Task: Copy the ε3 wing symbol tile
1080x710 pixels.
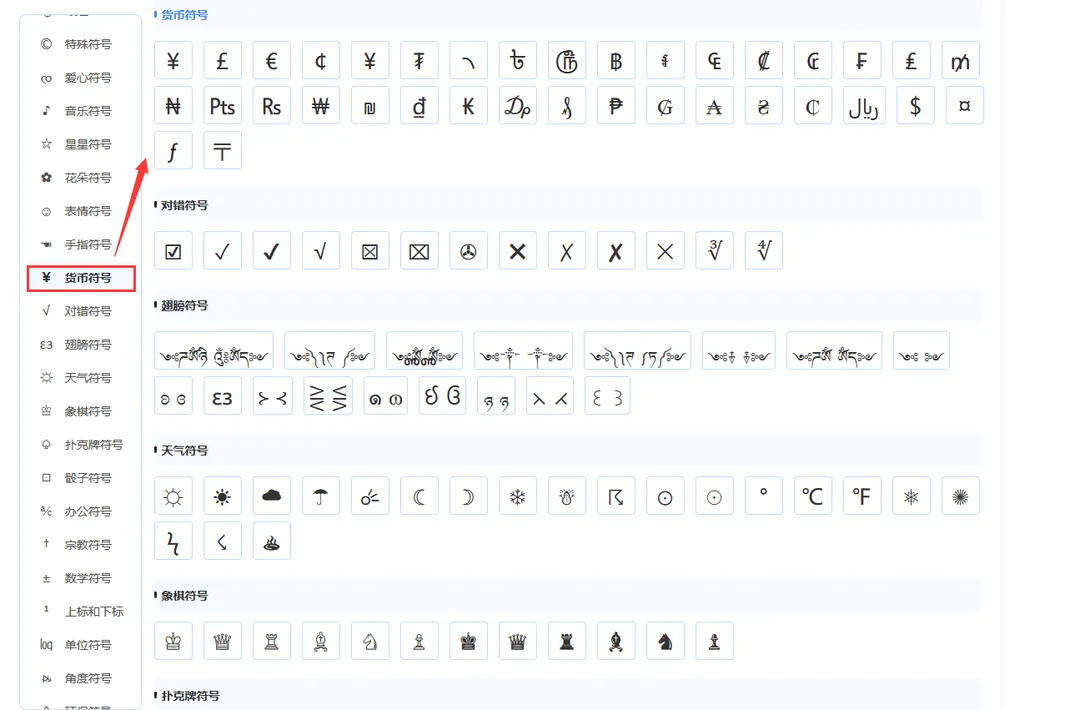Action: click(222, 396)
